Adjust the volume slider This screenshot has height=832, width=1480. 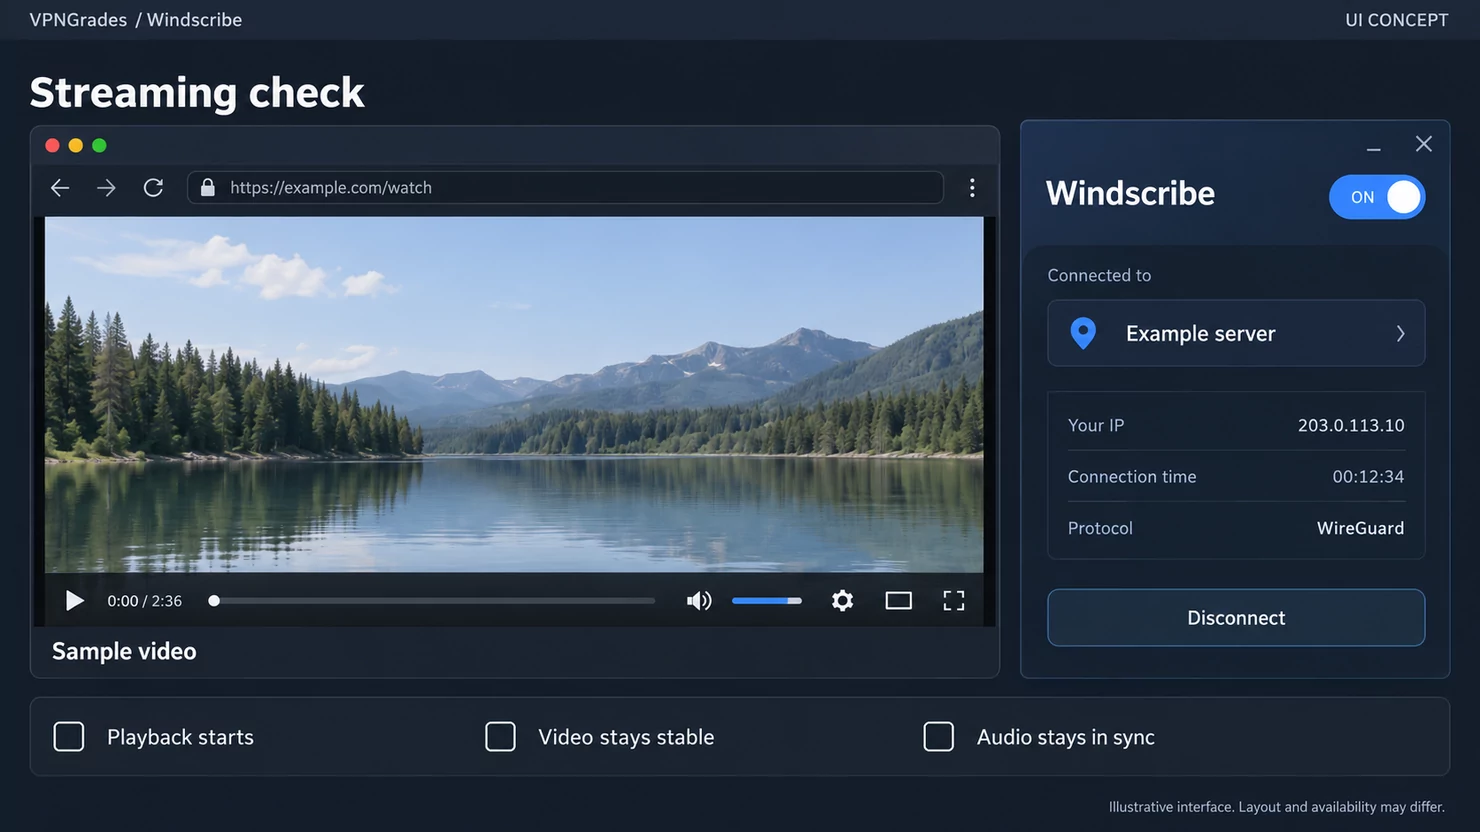pos(767,601)
